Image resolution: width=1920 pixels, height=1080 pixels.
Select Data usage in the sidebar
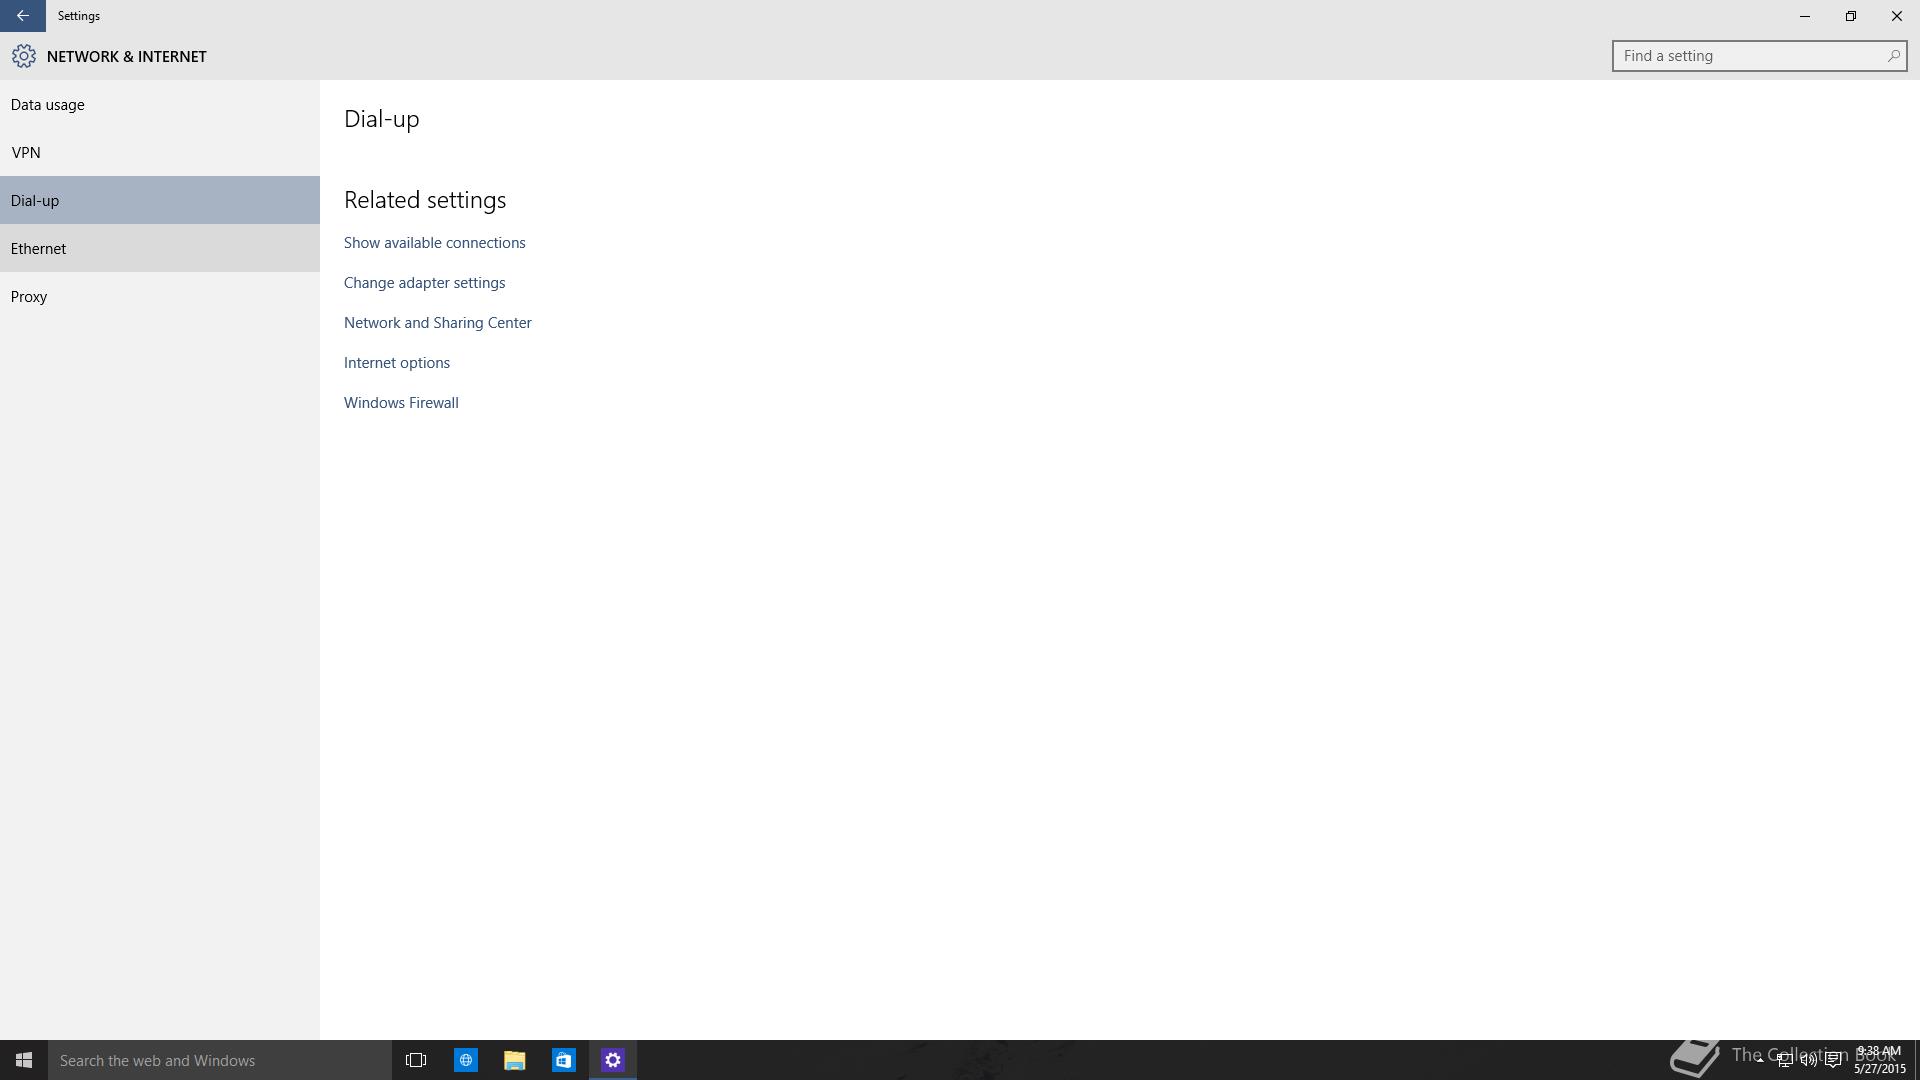[48, 105]
